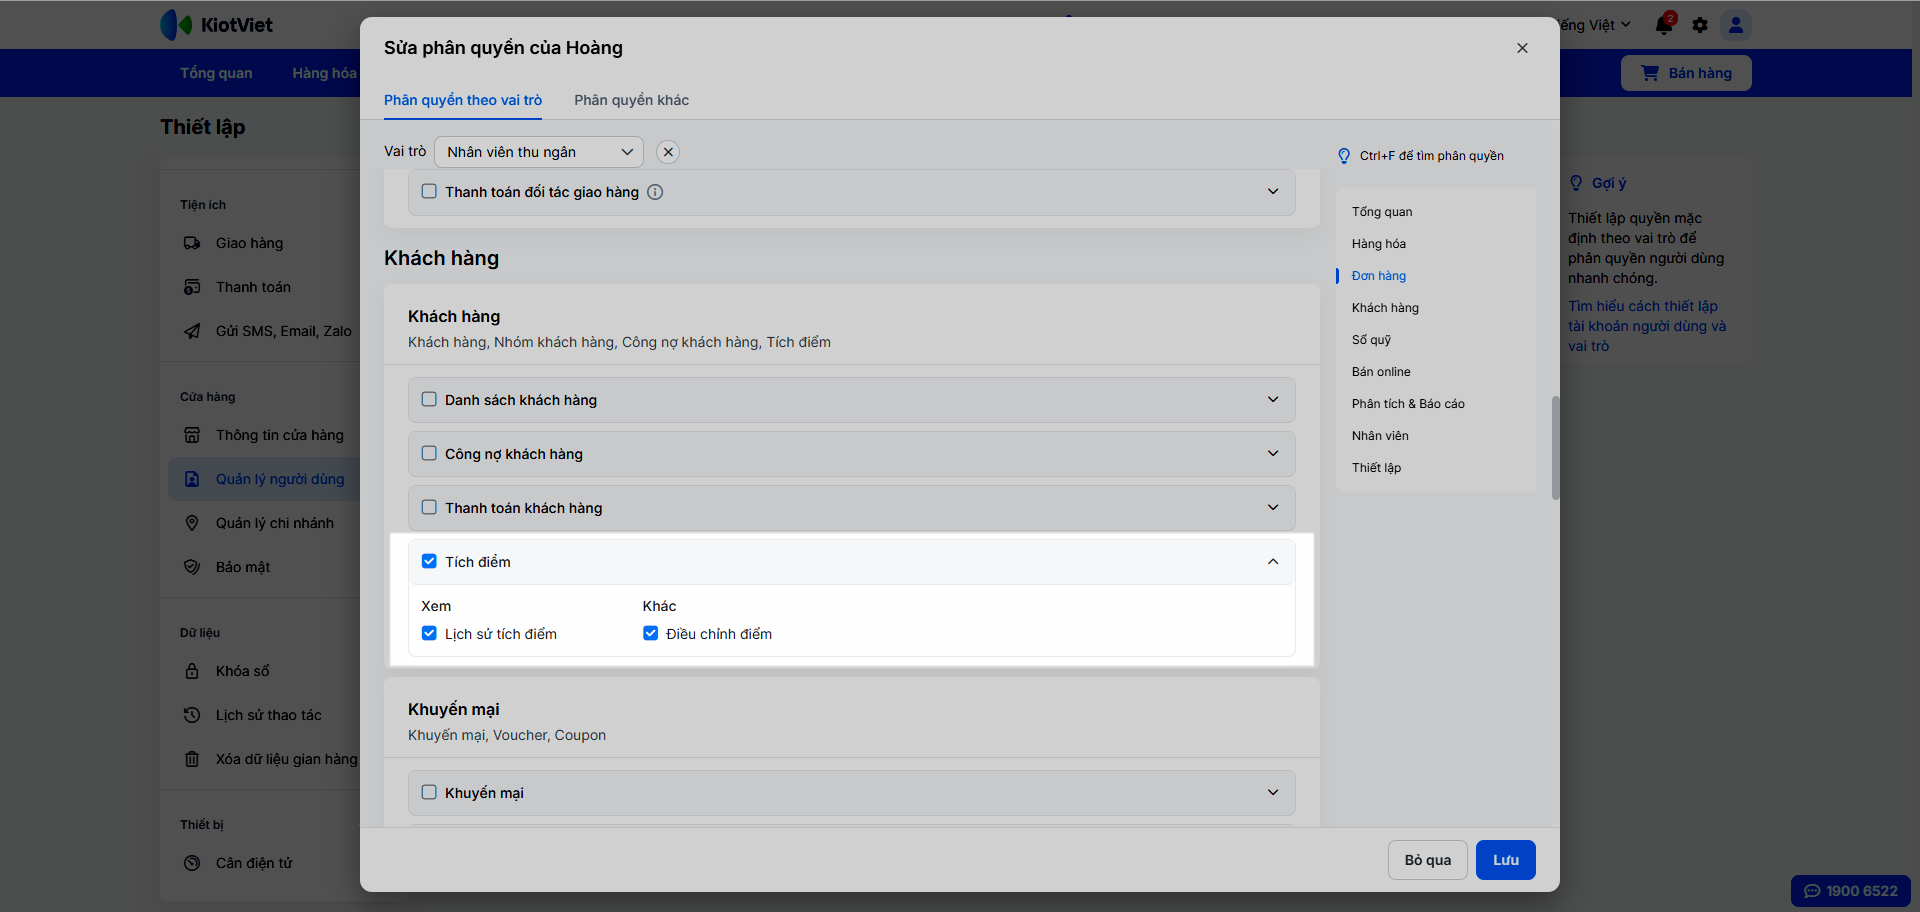Enable the Danh sách khách hàng checkbox
The image size is (1920, 912).
[429, 400]
